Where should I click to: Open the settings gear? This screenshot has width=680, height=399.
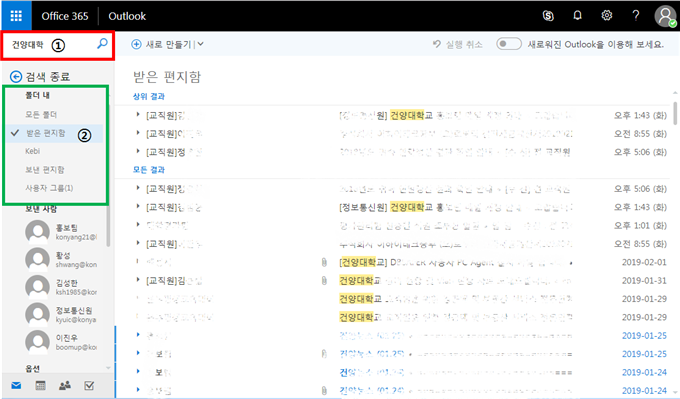(x=606, y=16)
